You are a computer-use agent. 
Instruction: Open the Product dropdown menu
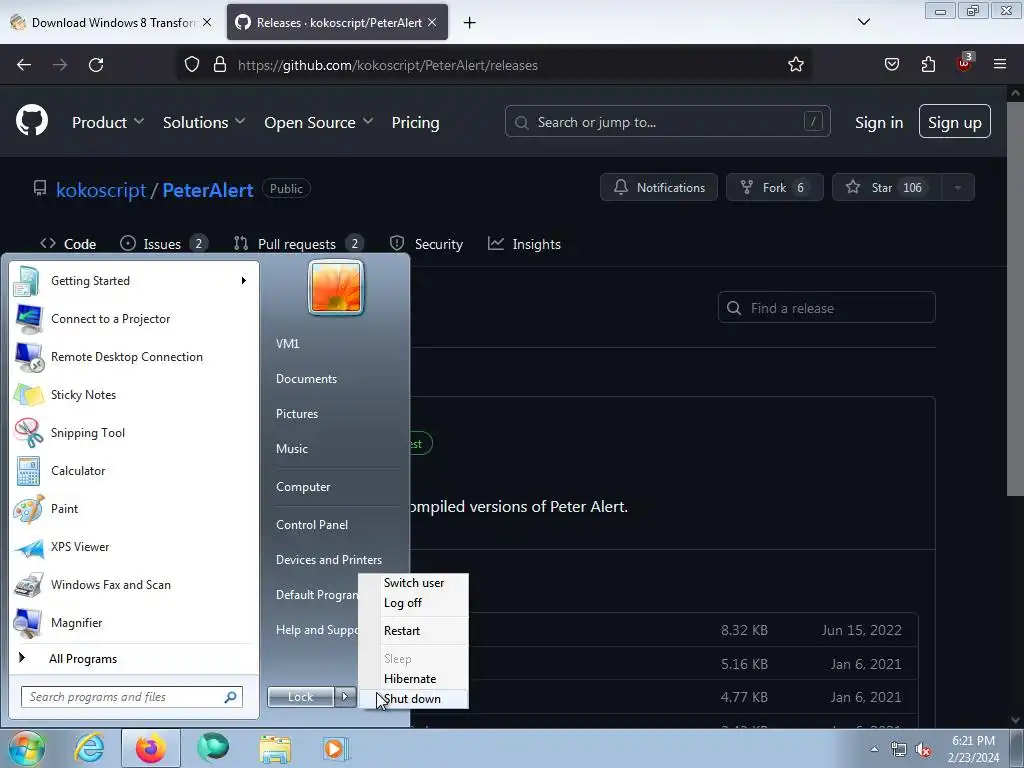(x=108, y=122)
